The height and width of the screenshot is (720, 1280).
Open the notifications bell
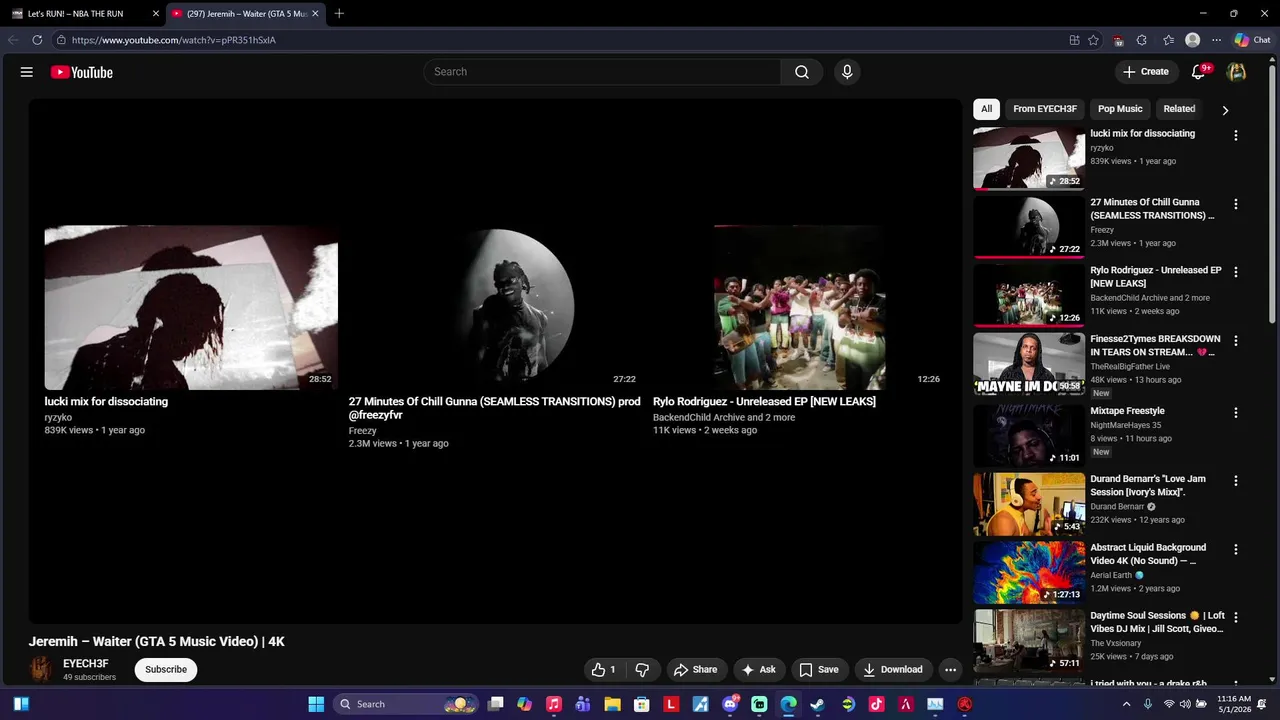1199,72
